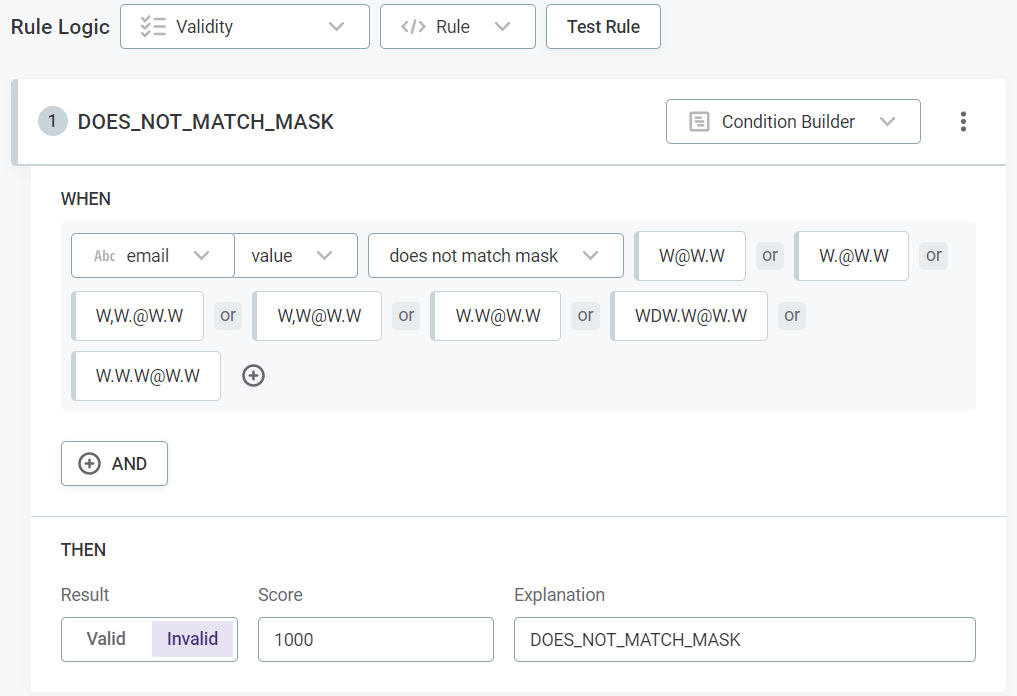
Task: Click the plus icon to add another mask
Action: [x=253, y=375]
